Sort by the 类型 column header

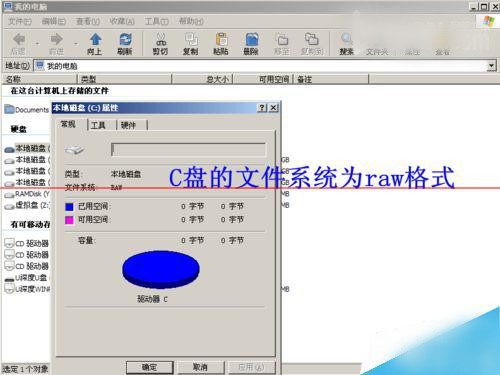point(125,79)
